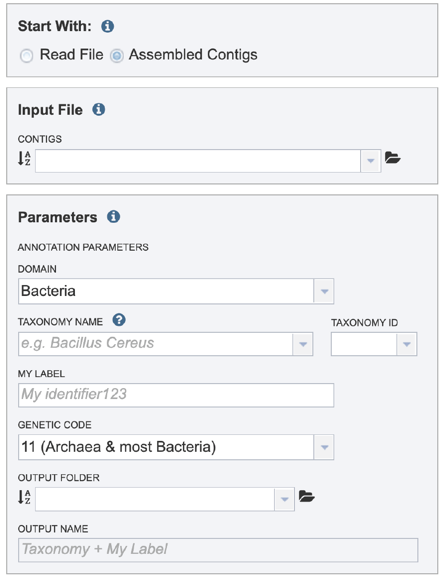The height and width of the screenshot is (579, 447).
Task: Select the Read File radio button
Action: click(27, 56)
